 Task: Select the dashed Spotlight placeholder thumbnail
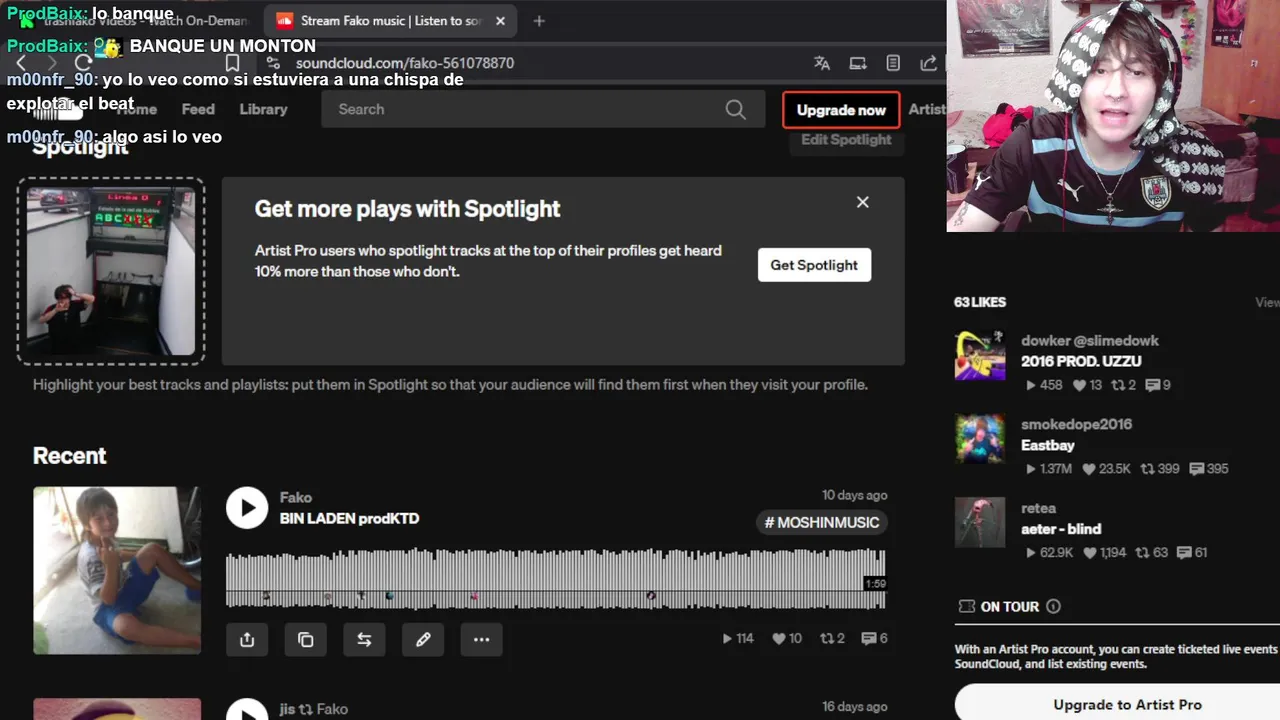click(111, 271)
